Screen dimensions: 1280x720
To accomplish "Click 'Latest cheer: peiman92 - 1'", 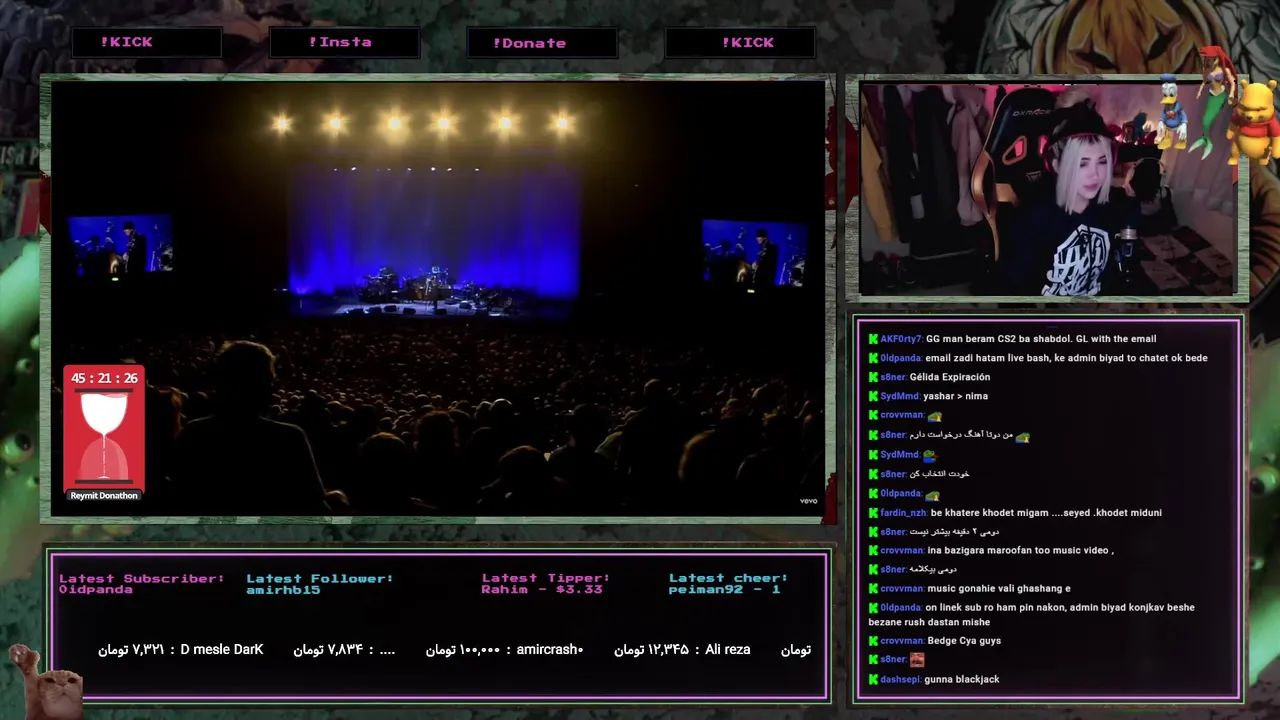I will pyautogui.click(x=728, y=584).
